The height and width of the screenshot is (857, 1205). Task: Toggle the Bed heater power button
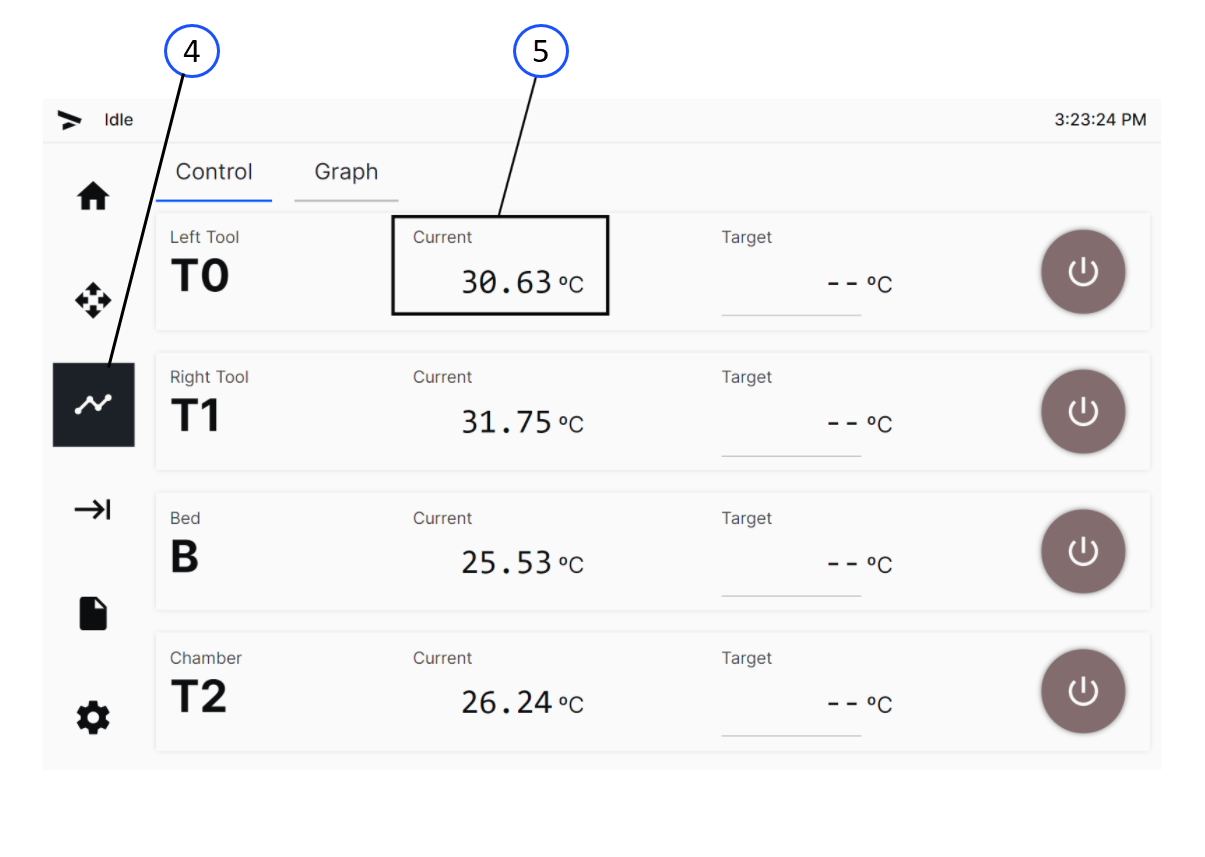tap(1083, 552)
